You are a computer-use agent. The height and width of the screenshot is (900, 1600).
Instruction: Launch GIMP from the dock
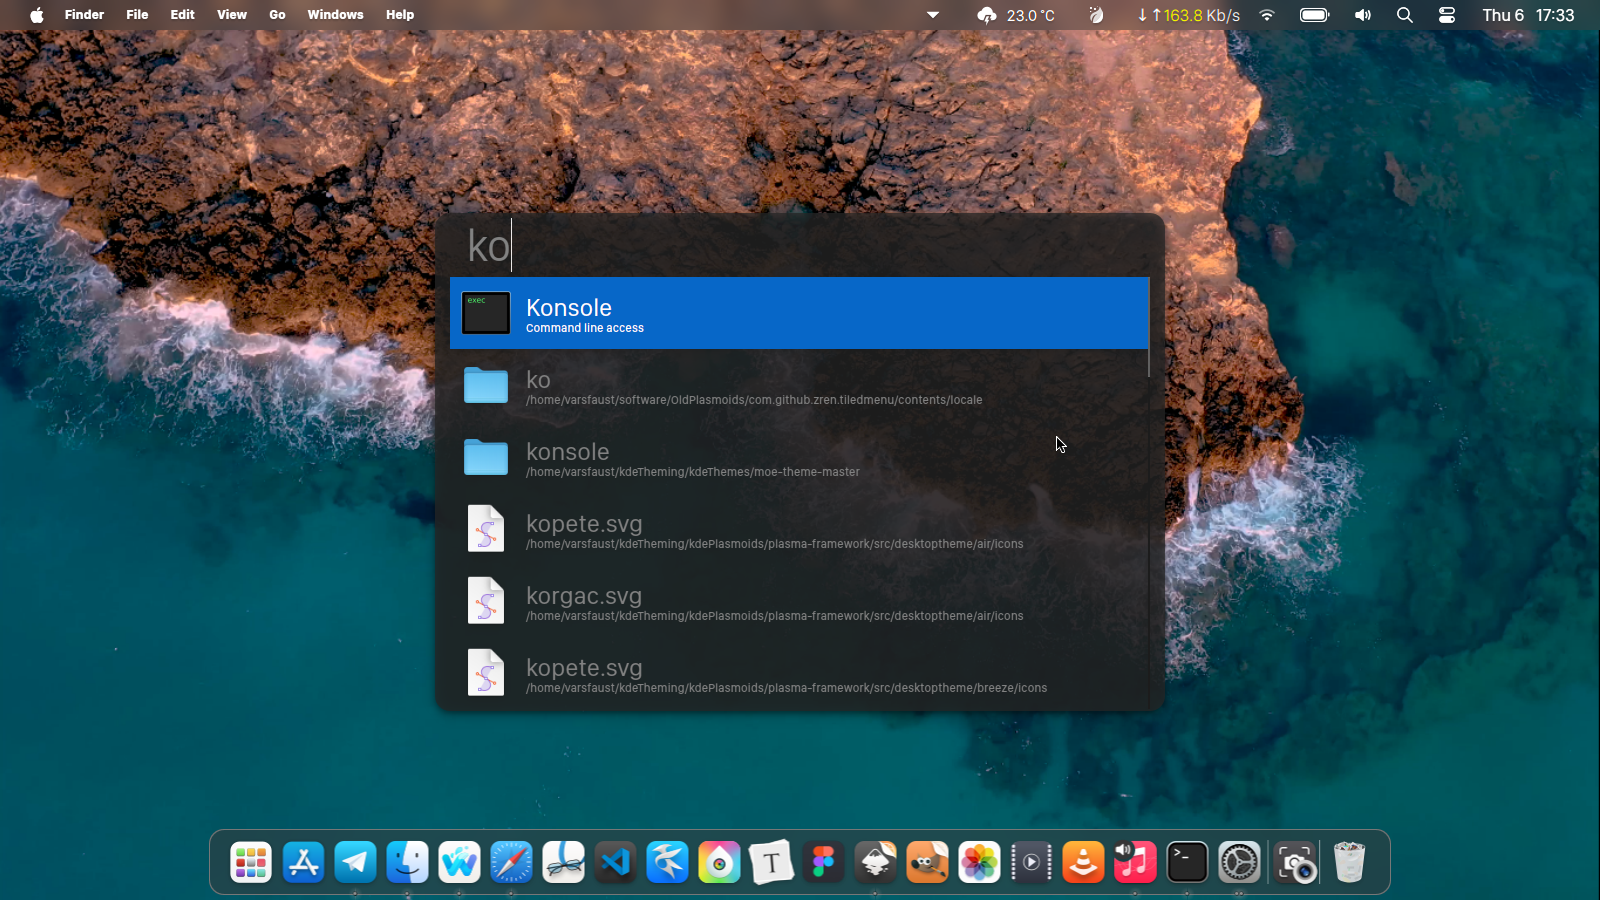(927, 862)
